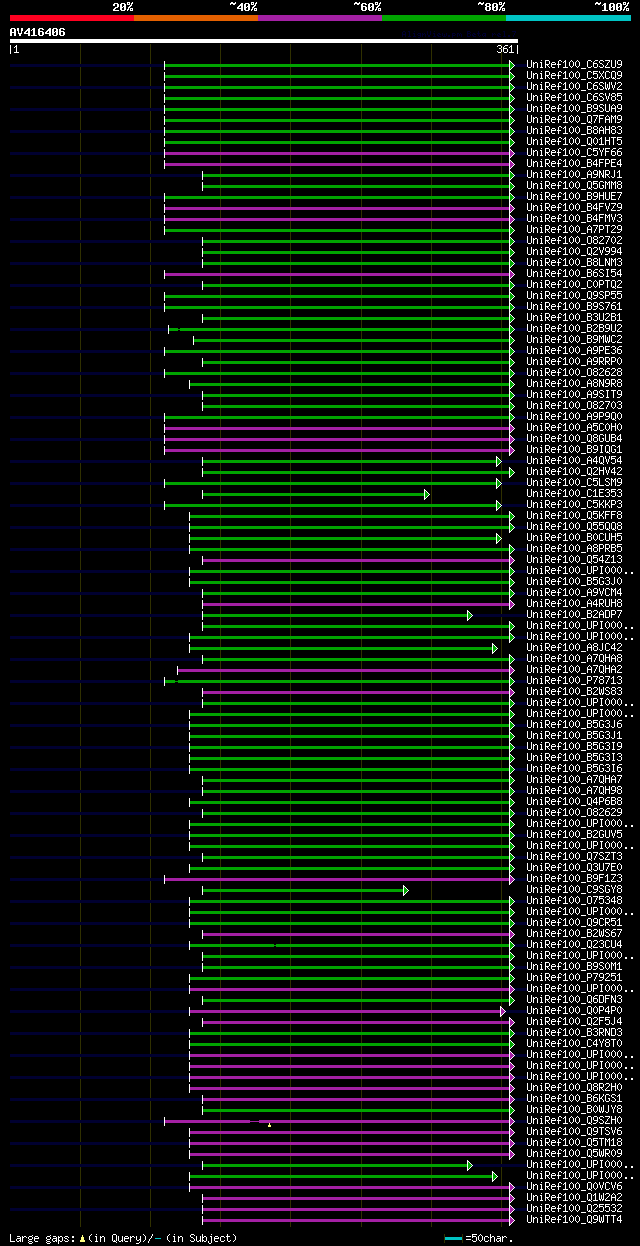Open hit UniRef100_Q9SP55
Image resolution: width=640 pixels, height=1246 pixels.
tap(574, 296)
